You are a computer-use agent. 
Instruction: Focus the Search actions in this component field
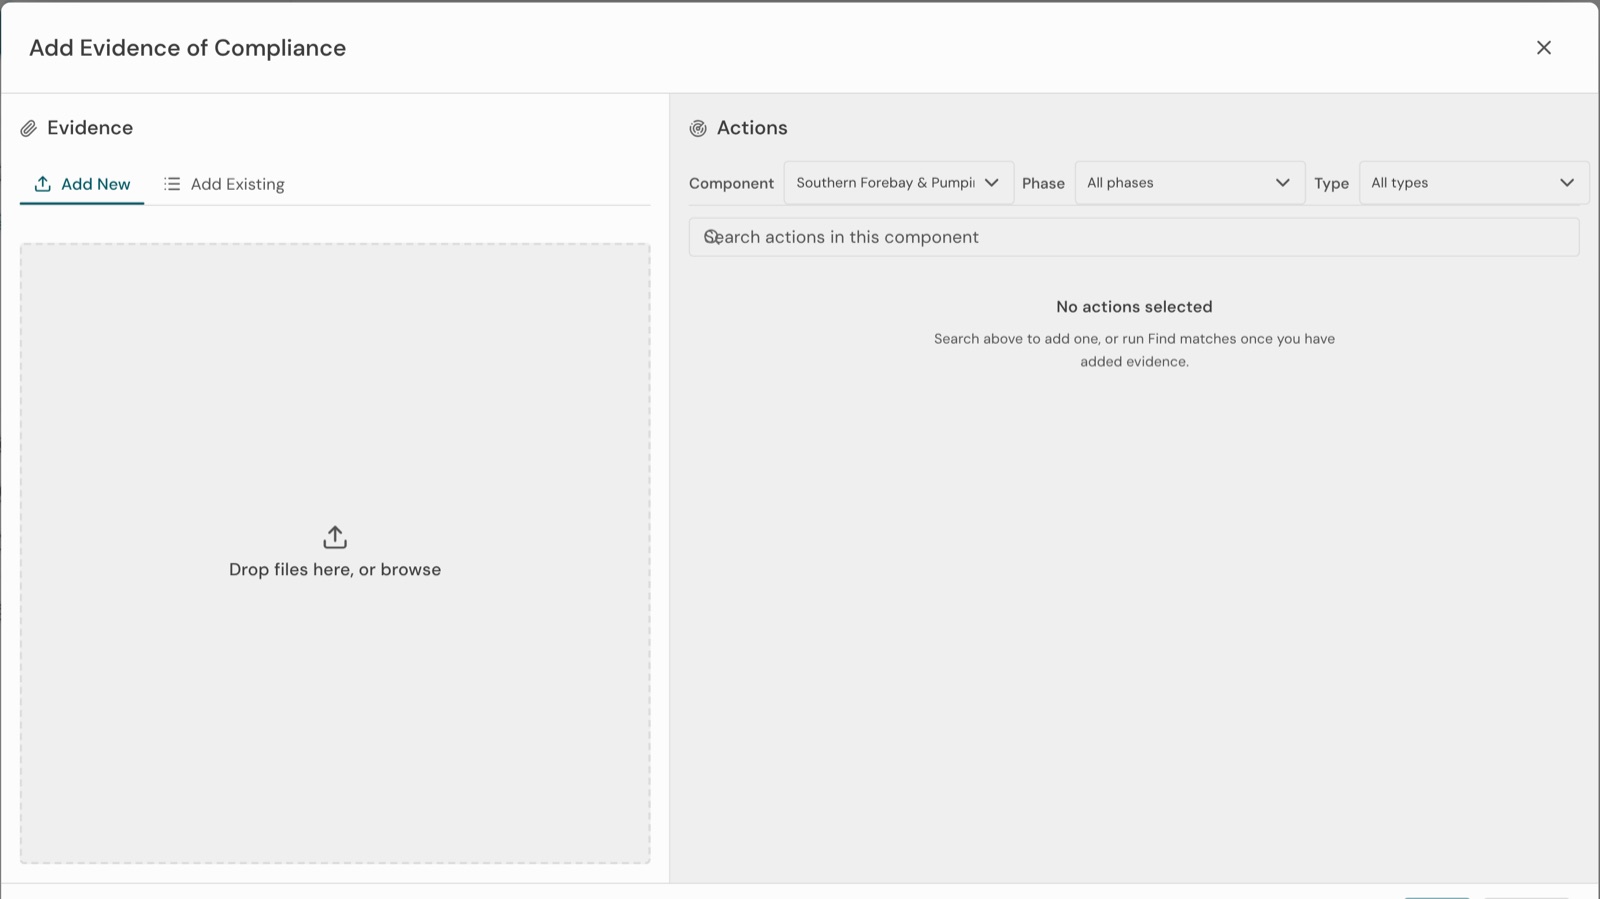[1134, 237]
